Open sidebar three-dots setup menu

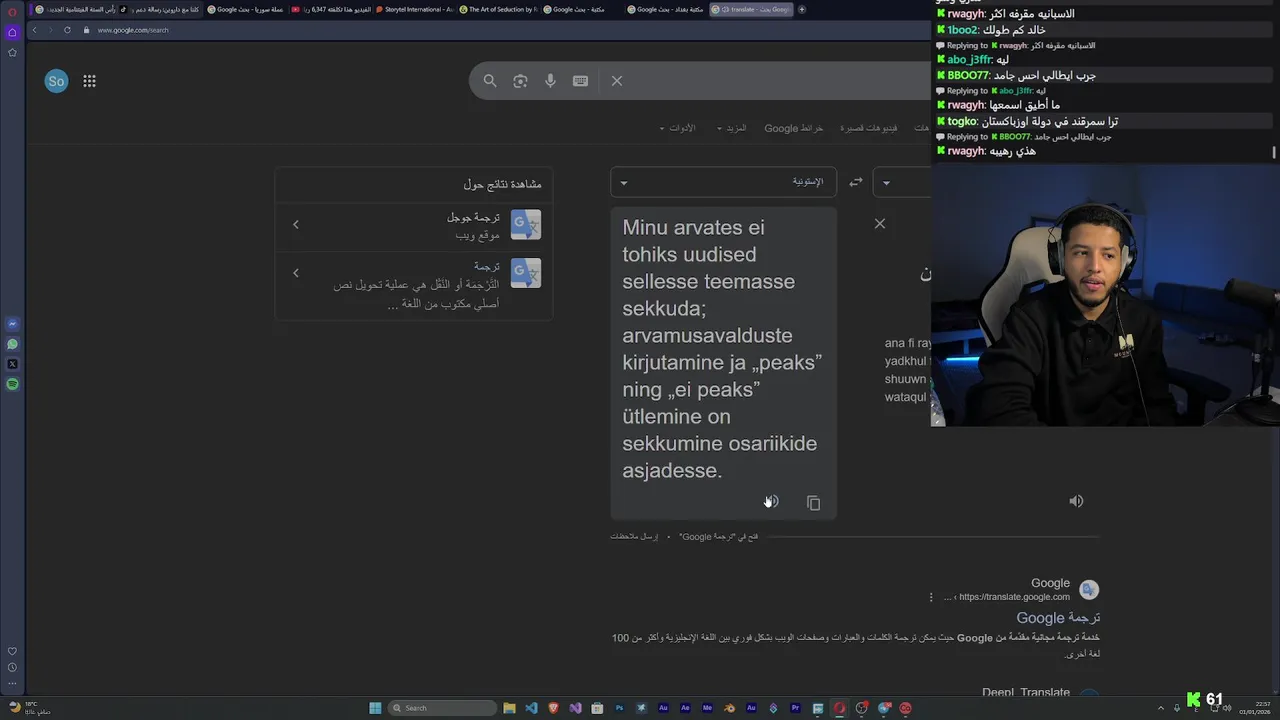[x=12, y=683]
